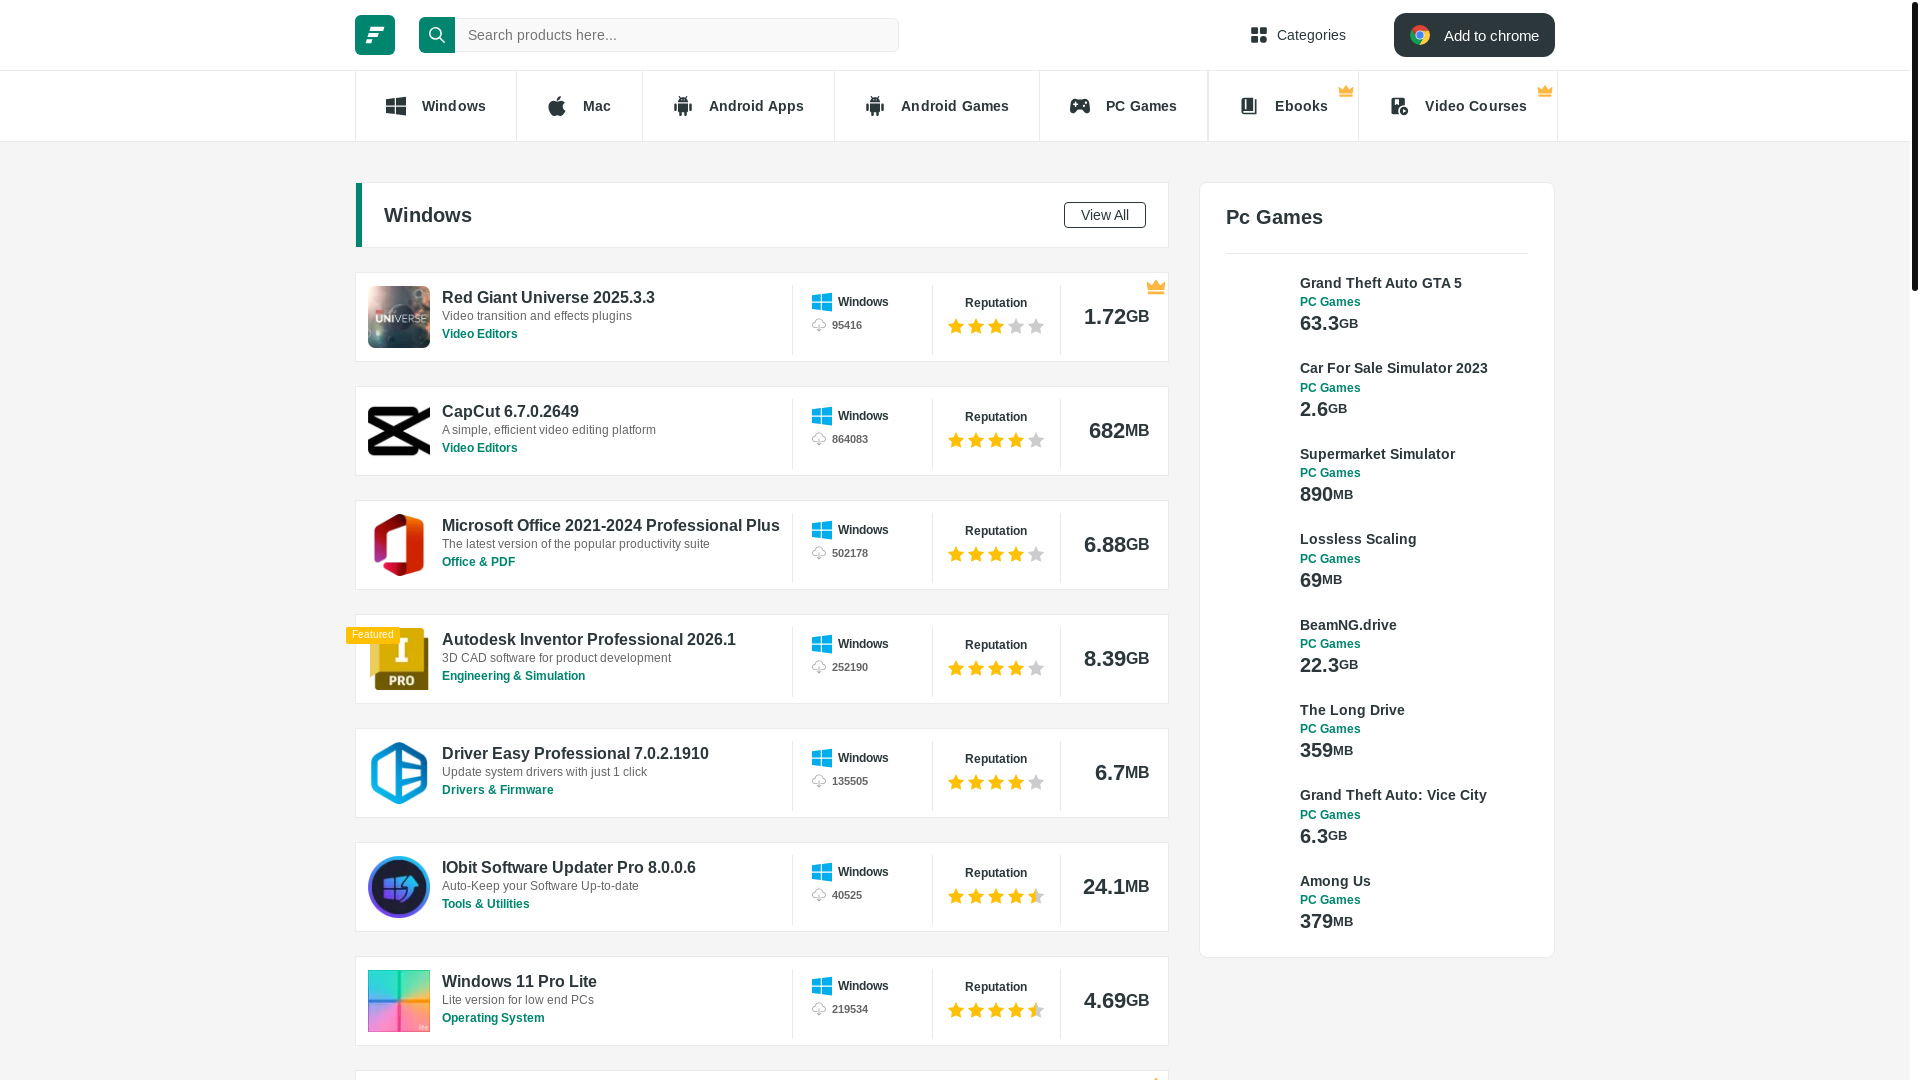Image resolution: width=1920 pixels, height=1080 pixels.
Task: Open IObit Software Updater Pro 8.0.0.6 link
Action: coord(569,867)
